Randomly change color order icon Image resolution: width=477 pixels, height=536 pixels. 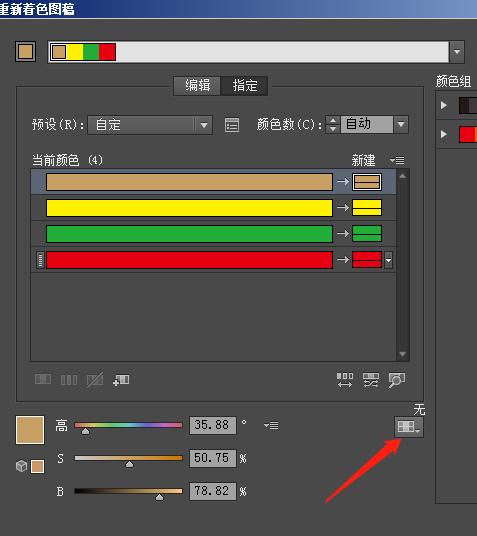345,380
